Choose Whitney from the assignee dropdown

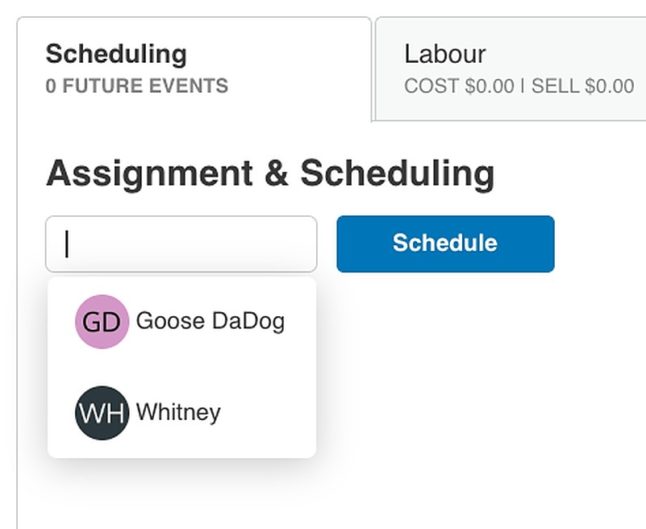182,413
